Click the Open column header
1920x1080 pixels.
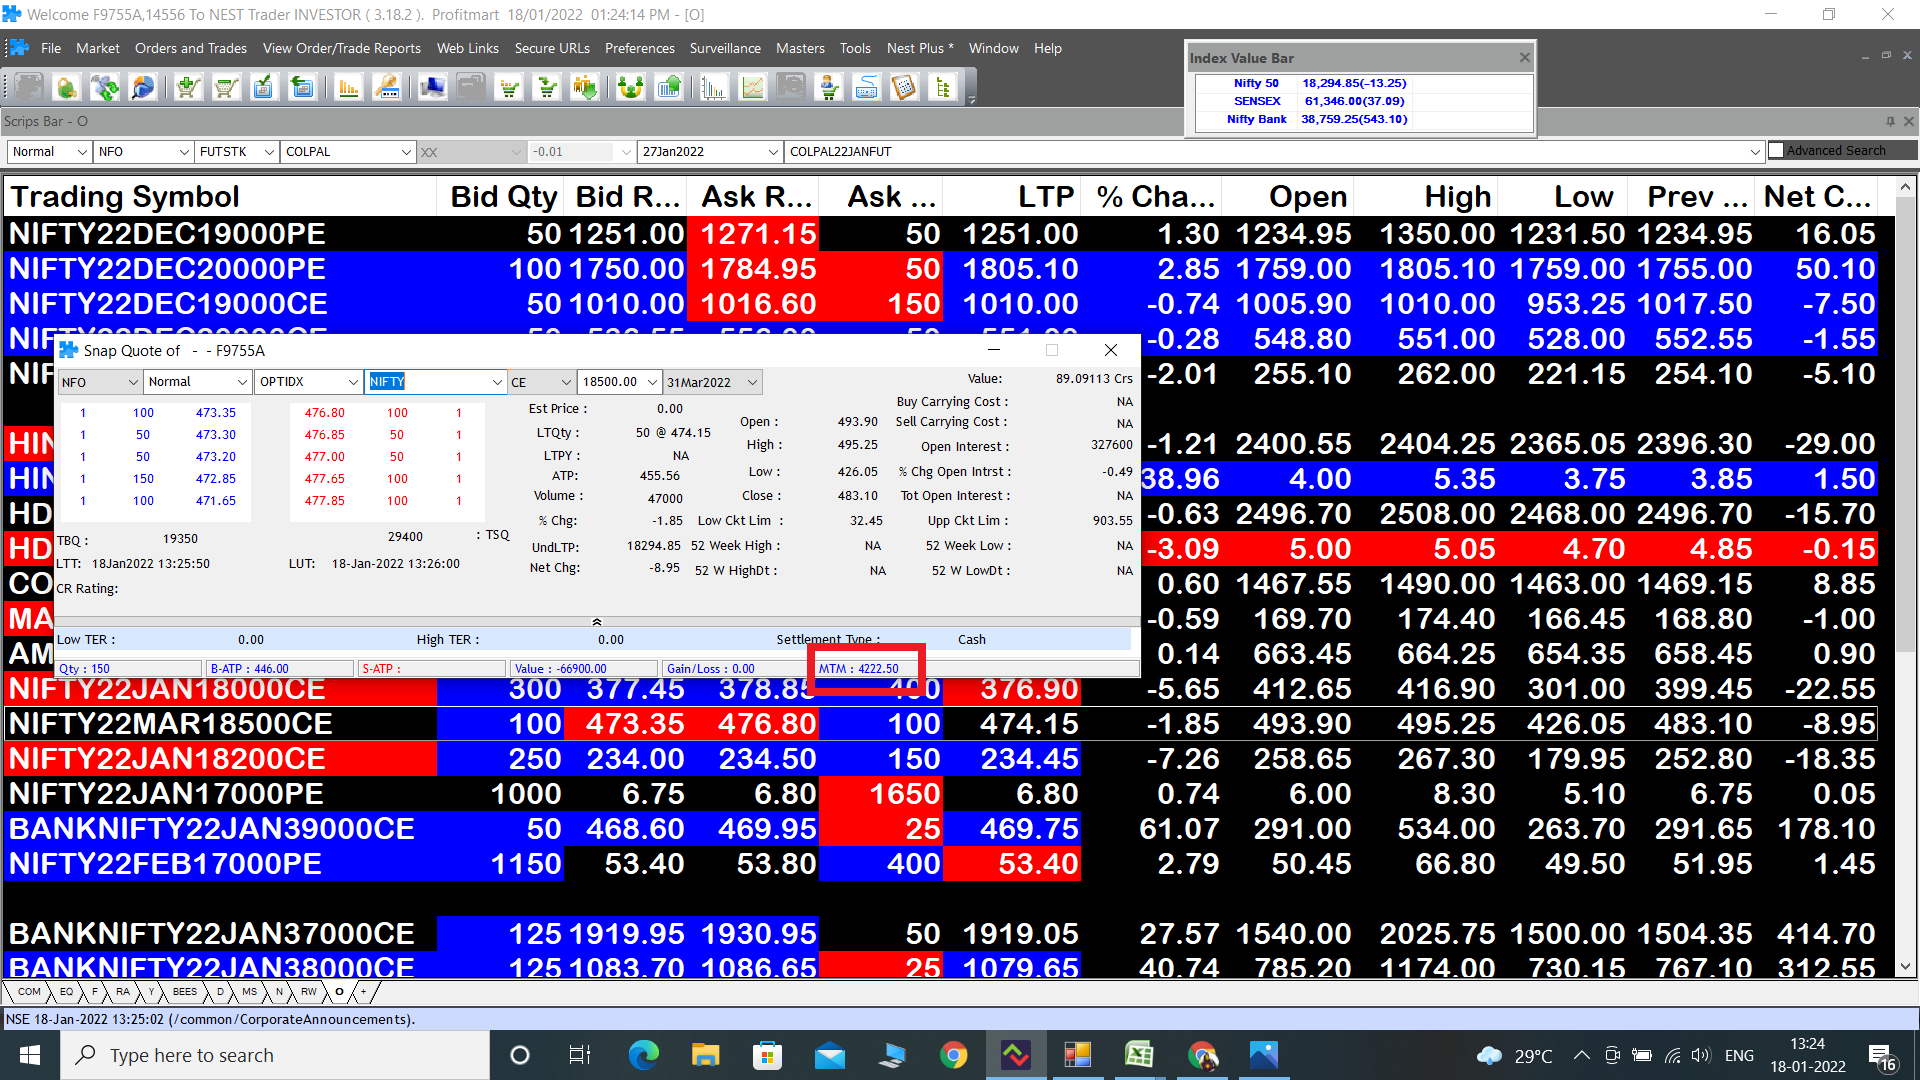tap(1286, 197)
